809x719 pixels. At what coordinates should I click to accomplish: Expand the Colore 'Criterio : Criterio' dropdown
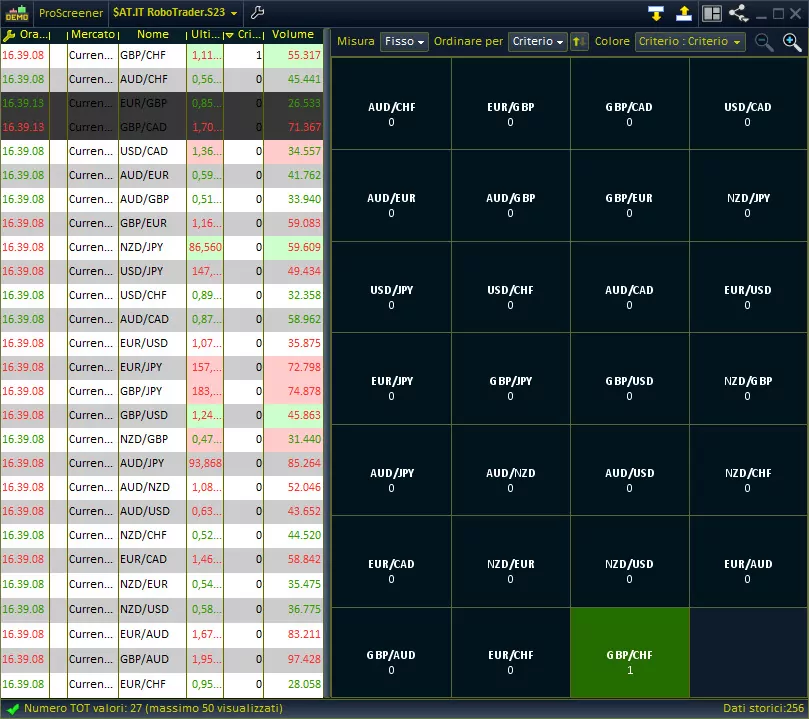(690, 42)
